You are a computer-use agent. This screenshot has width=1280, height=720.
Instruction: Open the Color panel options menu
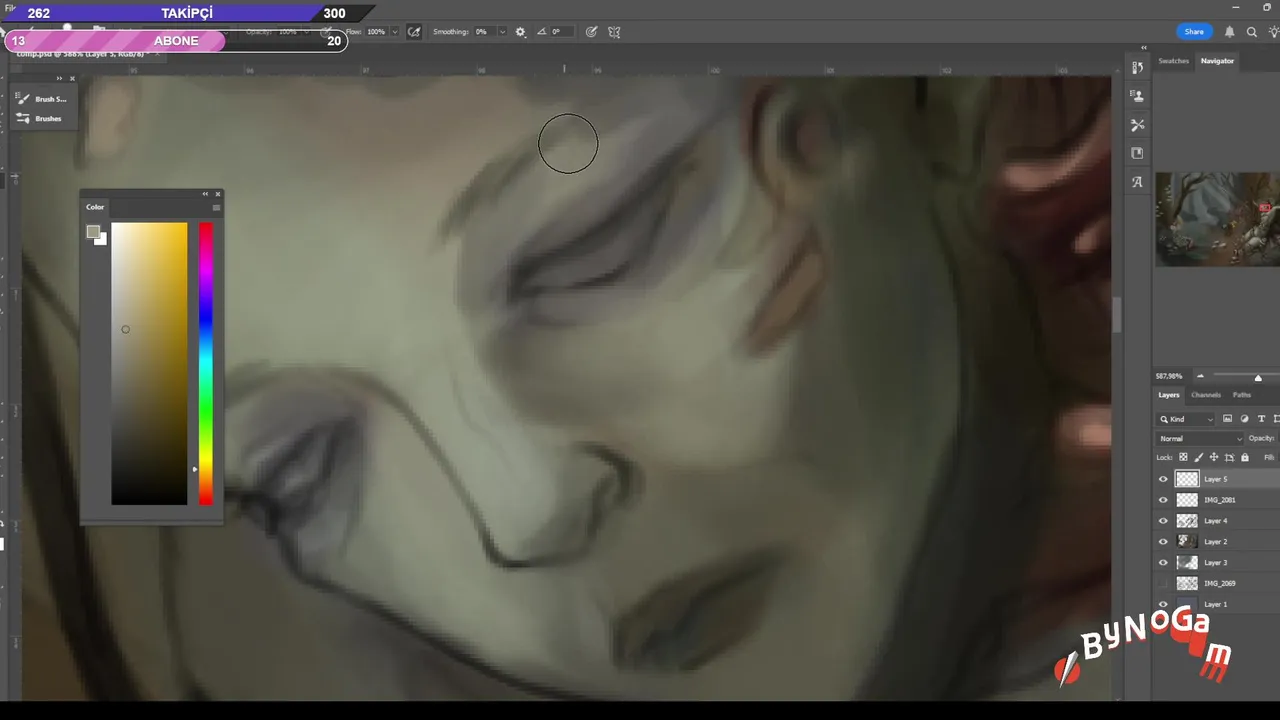[x=216, y=207]
